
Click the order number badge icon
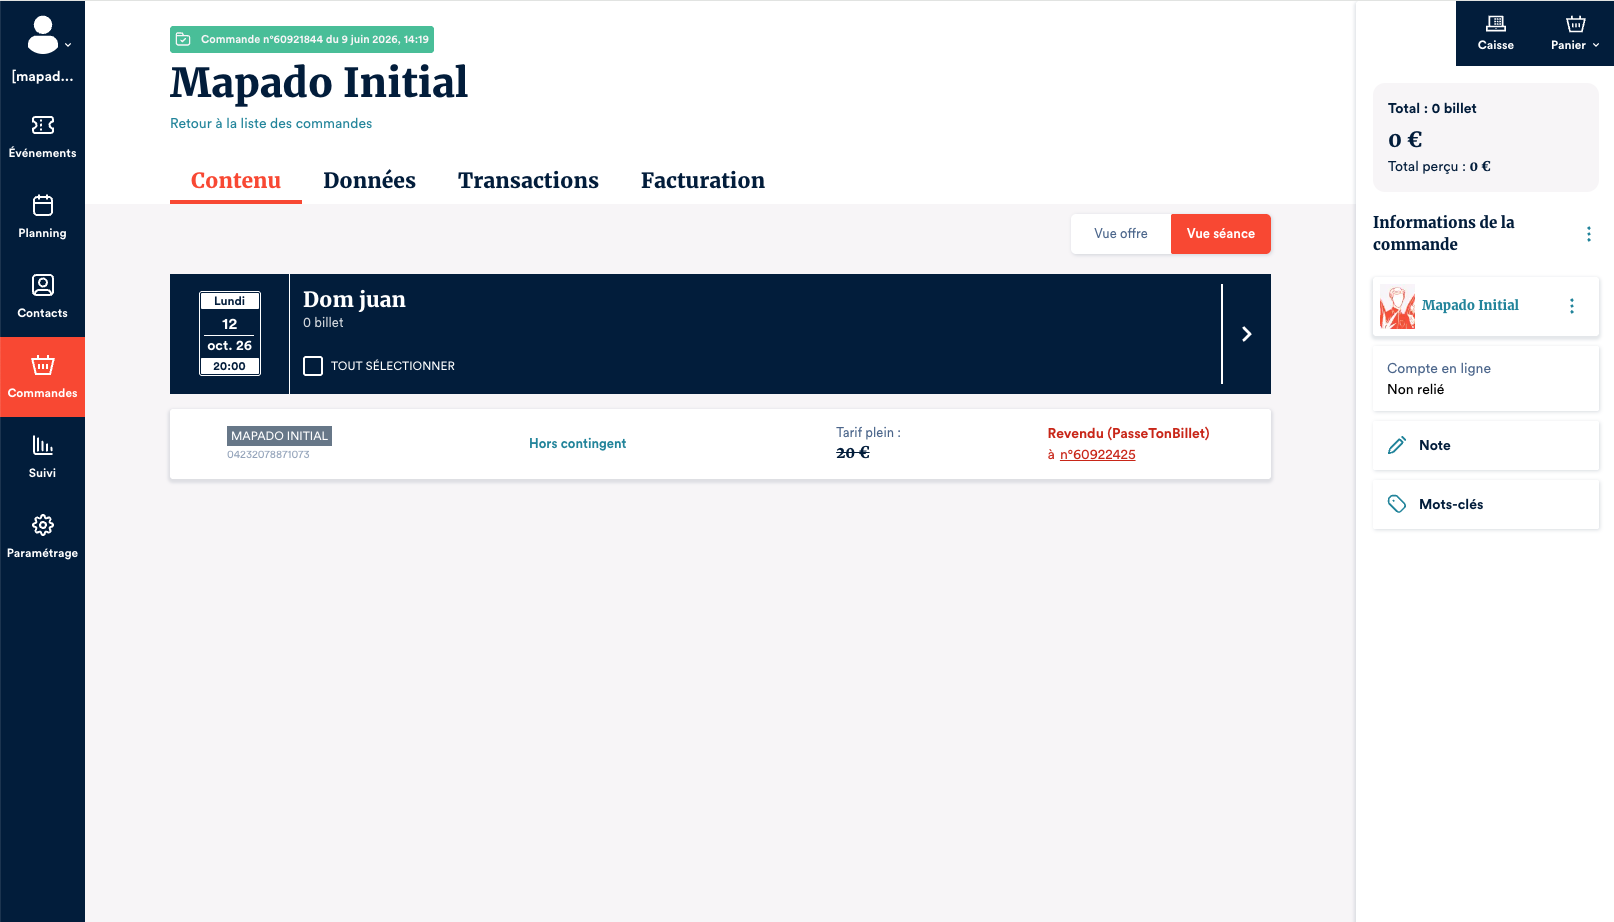coord(183,40)
